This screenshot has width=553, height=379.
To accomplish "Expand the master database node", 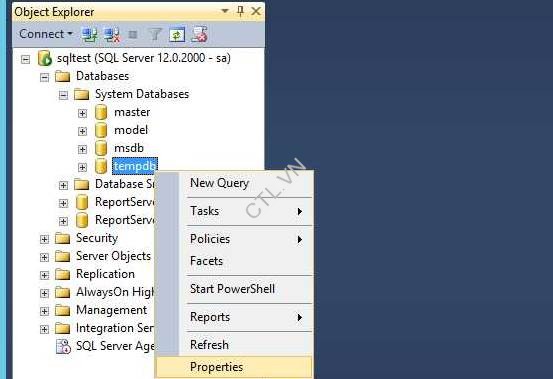I will pyautogui.click(x=82, y=113).
